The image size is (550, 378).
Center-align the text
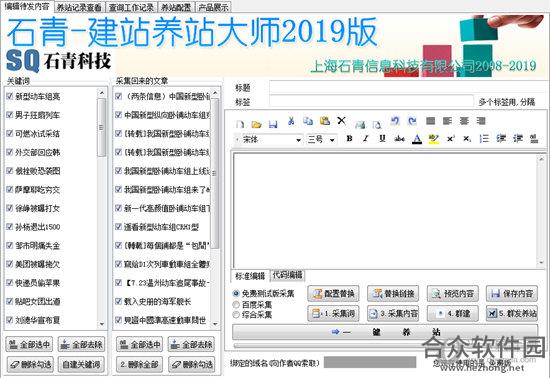click(x=464, y=121)
